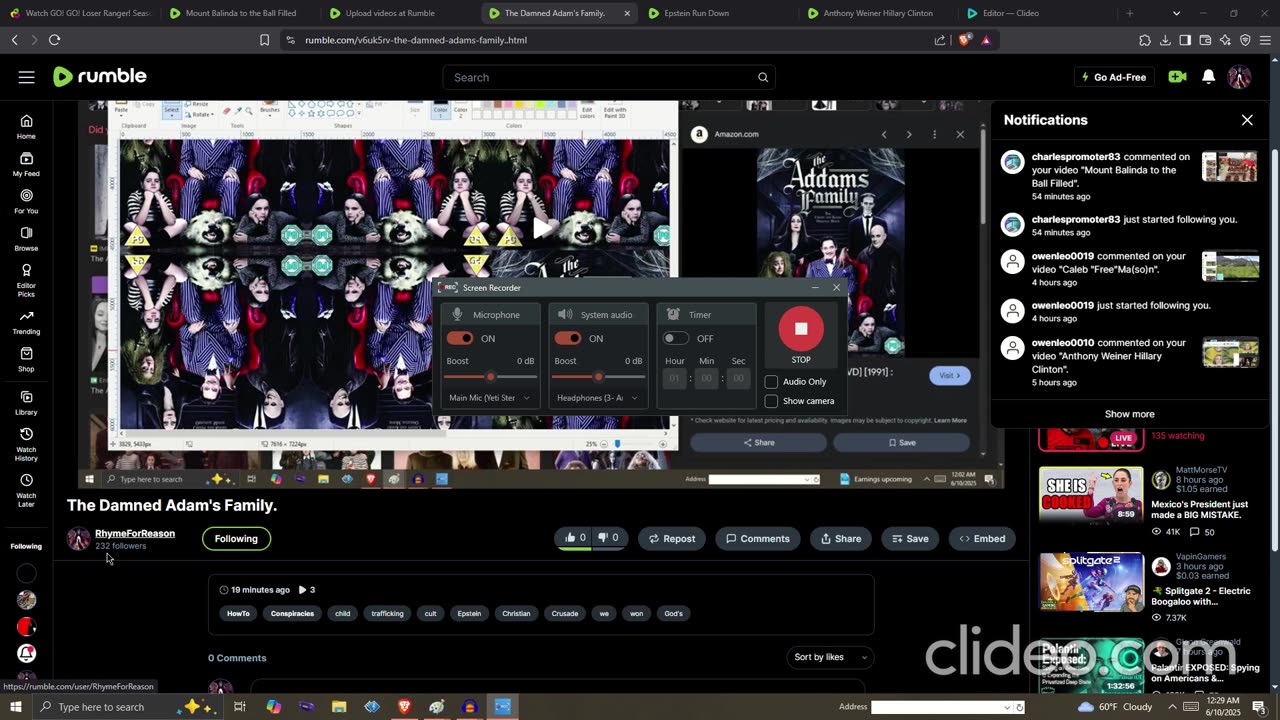Screen dimensions: 1280x720
Task: Check the Audio Only checkbox
Action: click(x=771, y=381)
